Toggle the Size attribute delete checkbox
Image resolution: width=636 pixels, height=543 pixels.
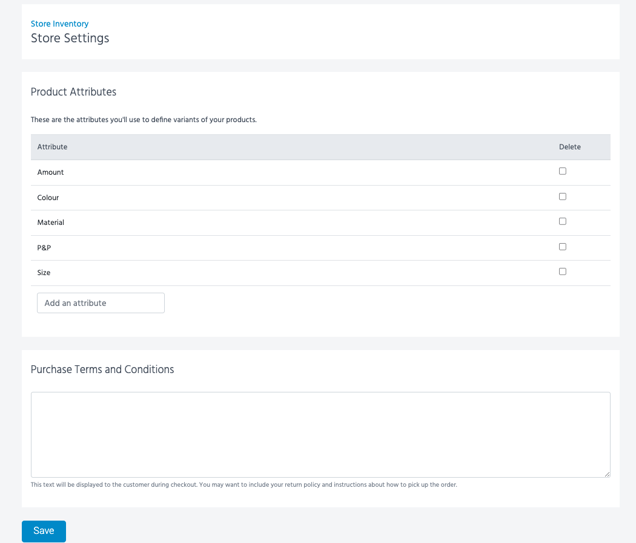click(562, 272)
